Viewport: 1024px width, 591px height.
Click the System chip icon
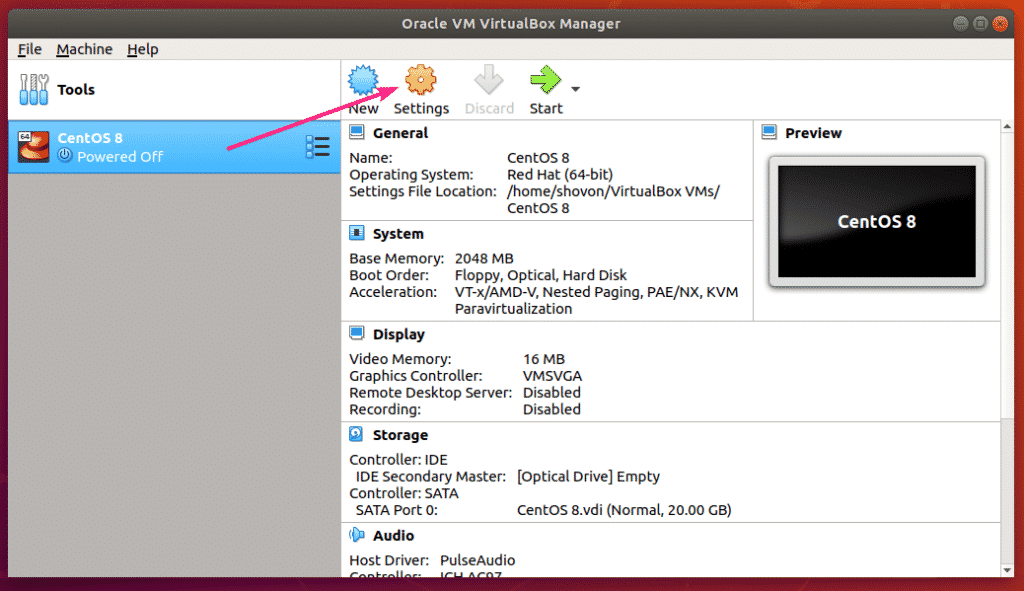coord(357,233)
